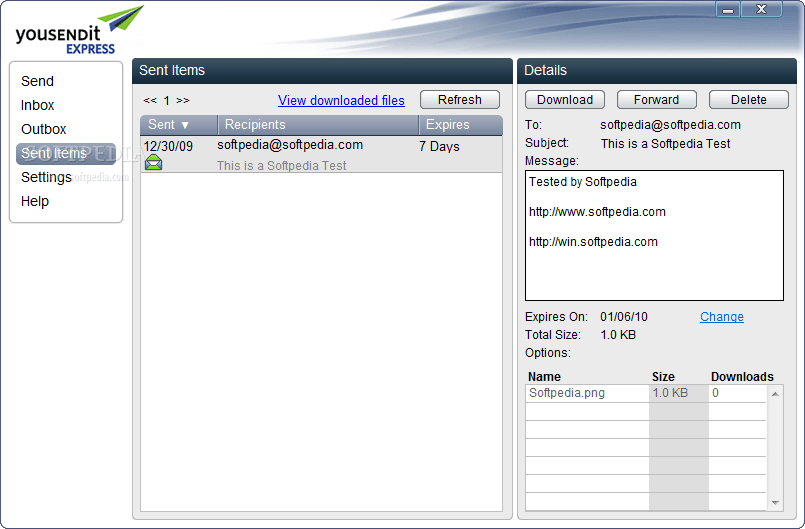Viewport: 805px width, 529px height.
Task: Open Settings from the sidebar
Action: 46,177
